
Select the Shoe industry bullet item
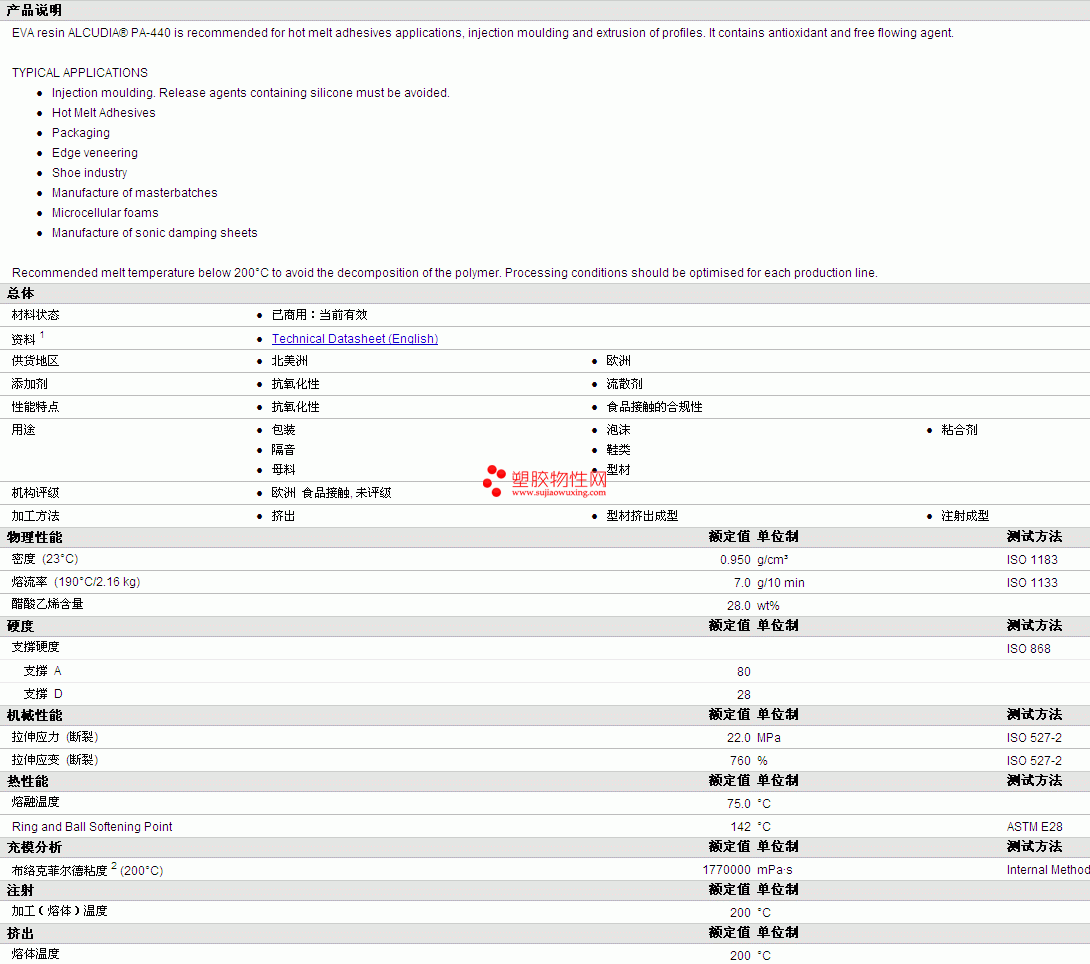90,173
